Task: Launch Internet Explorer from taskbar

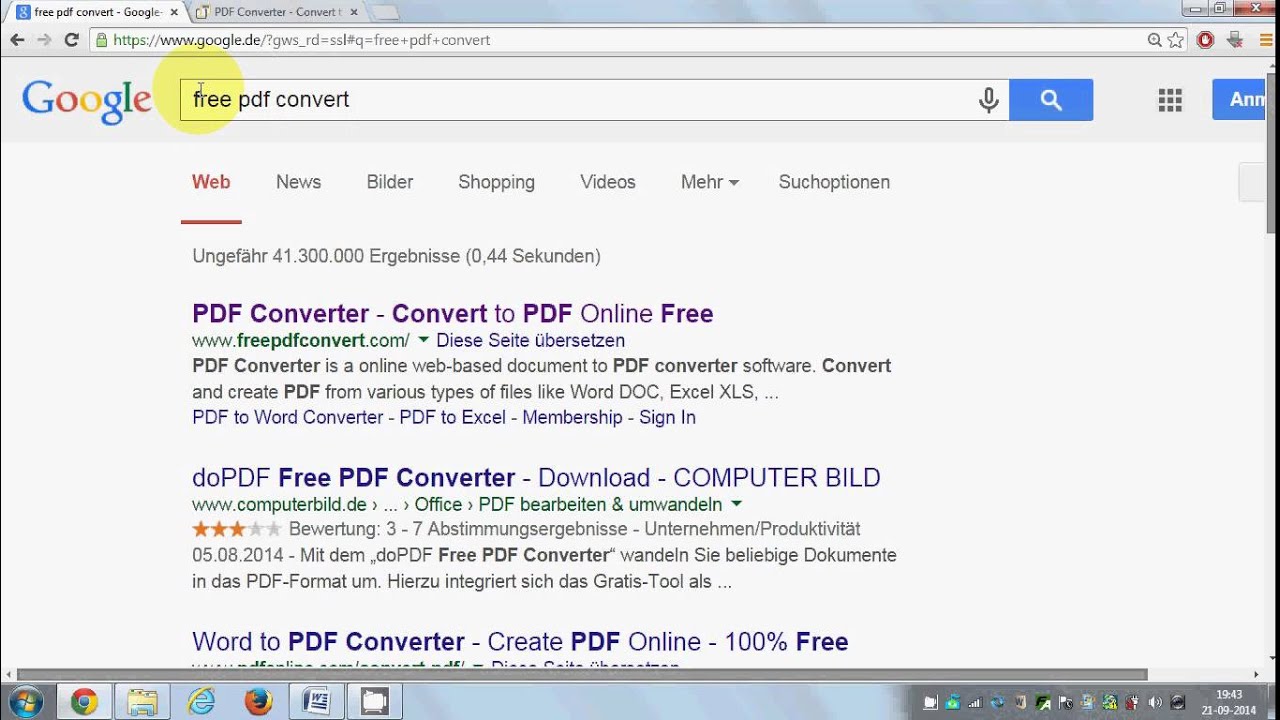Action: (x=201, y=702)
